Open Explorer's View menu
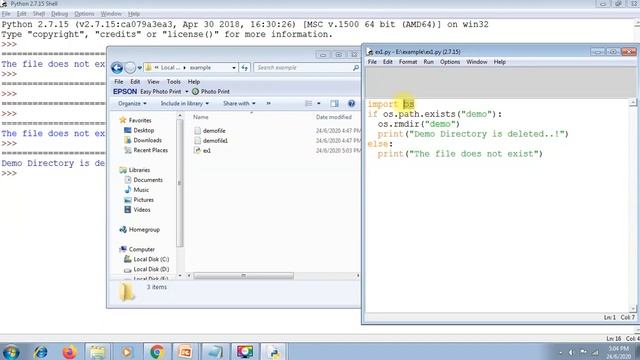This screenshot has height=360, width=640. point(153,82)
